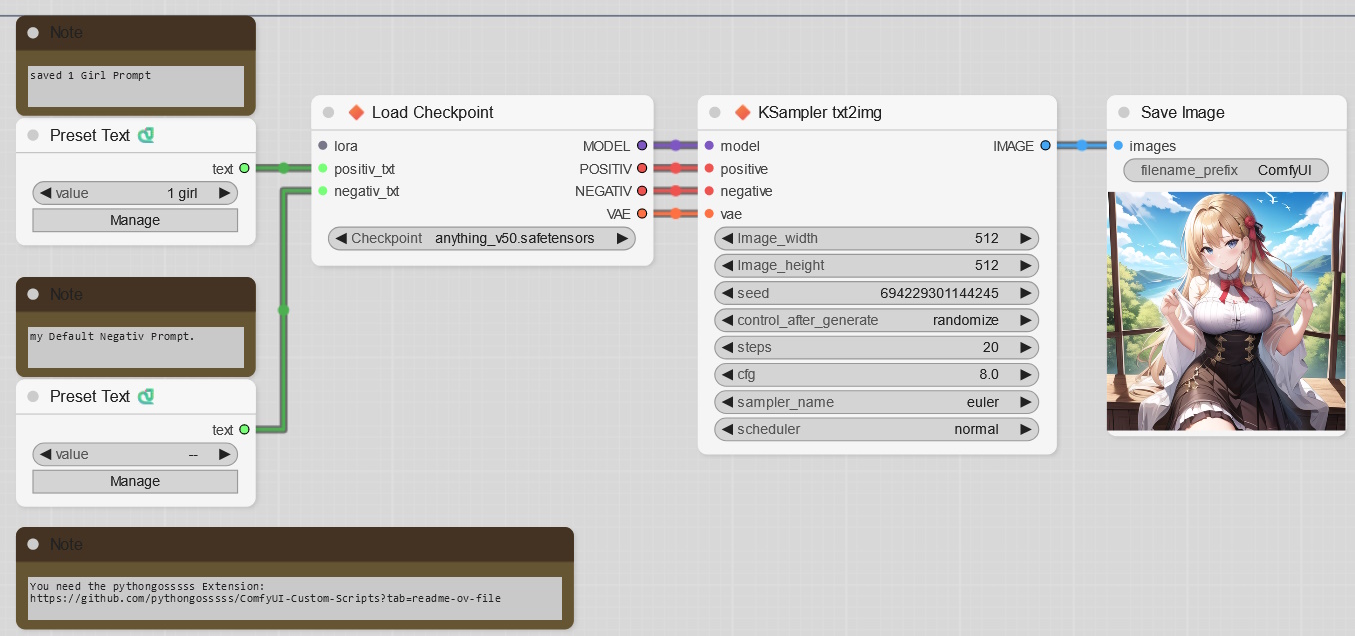Screen dimensions: 1355x636
Task: Click the orange diamond icon on KSampler txt2img
Action: coord(742,112)
